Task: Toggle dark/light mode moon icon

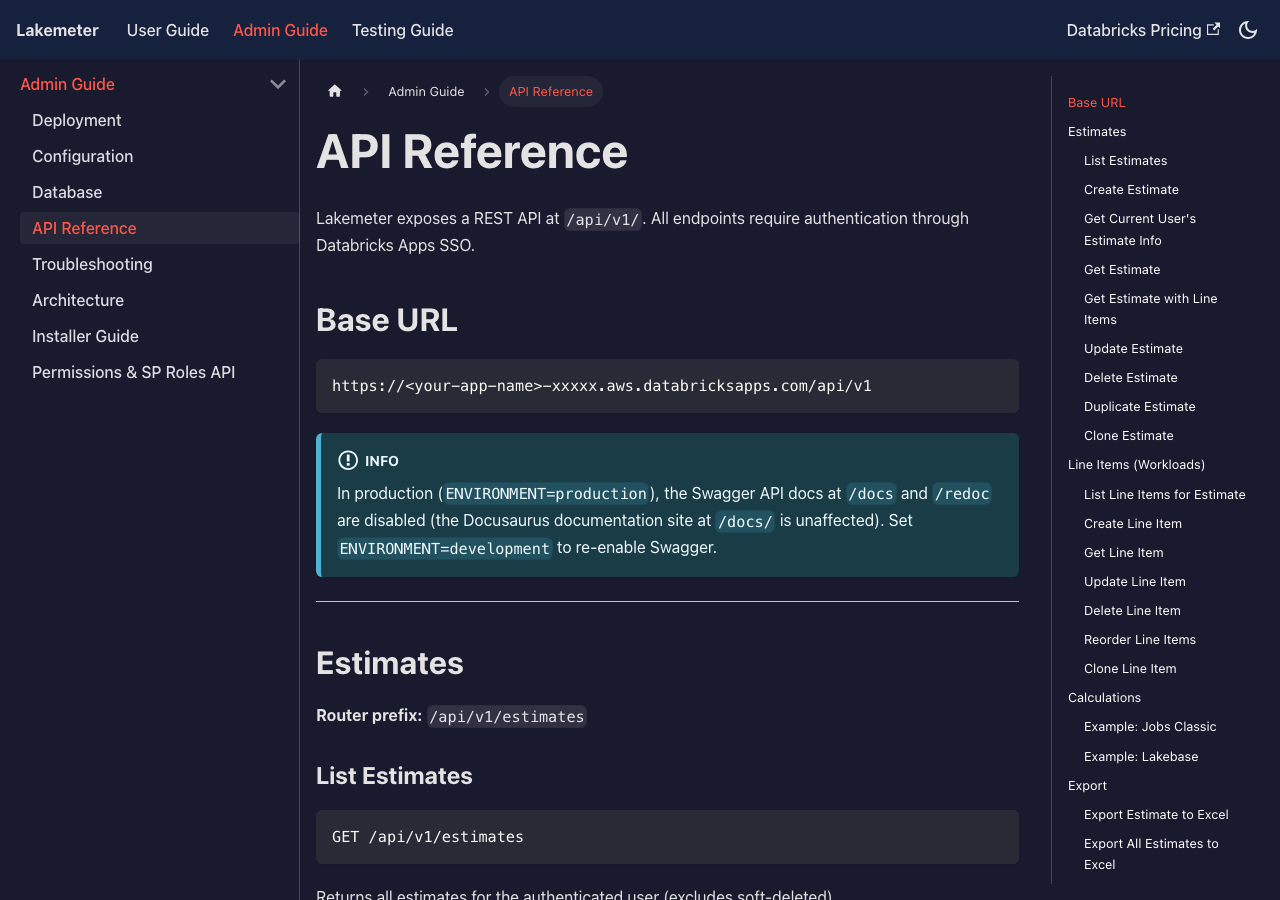Action: [1248, 30]
